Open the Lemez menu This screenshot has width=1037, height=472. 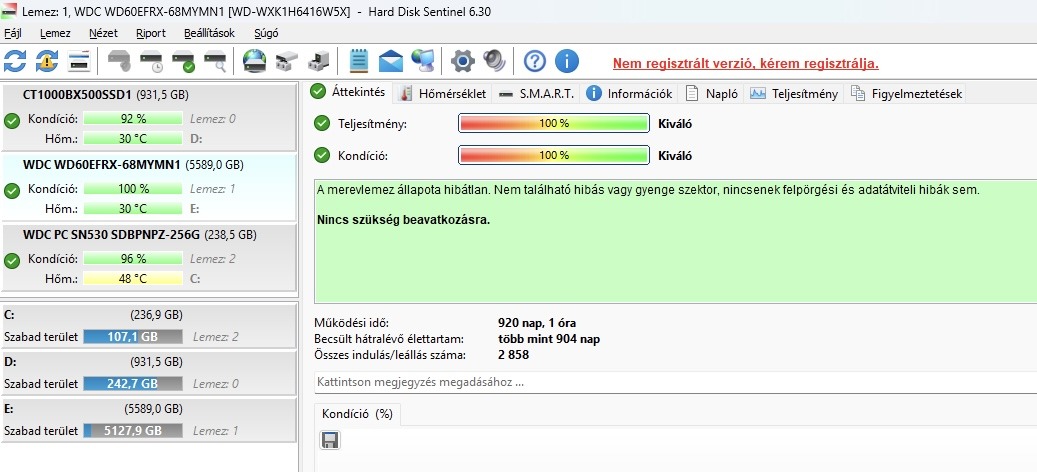point(55,33)
